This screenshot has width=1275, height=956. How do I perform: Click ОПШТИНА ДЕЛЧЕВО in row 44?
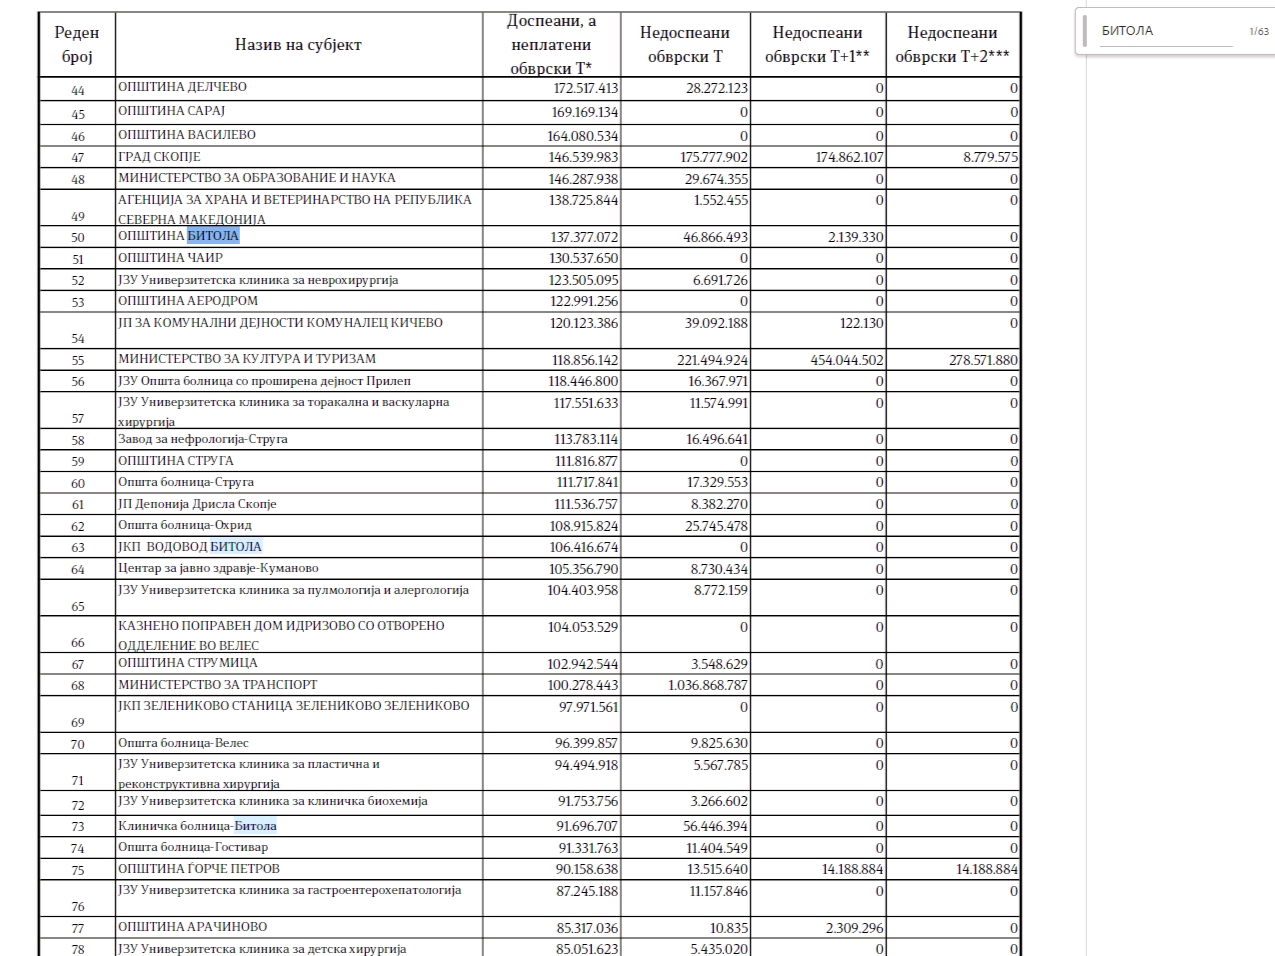pos(182,87)
